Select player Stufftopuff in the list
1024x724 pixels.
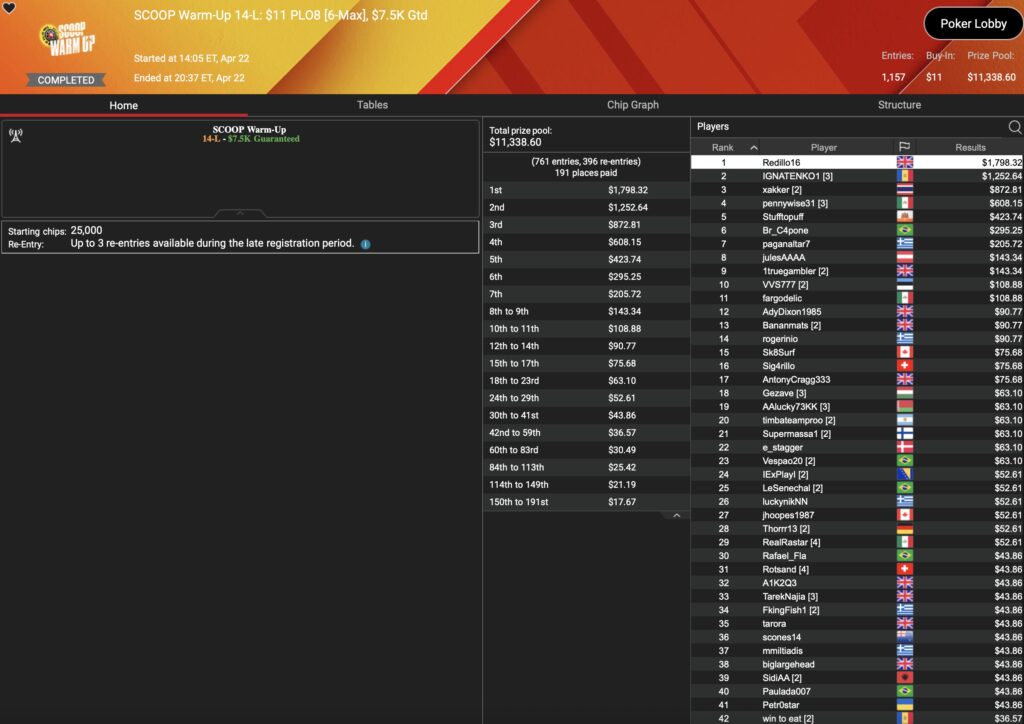(x=857, y=217)
